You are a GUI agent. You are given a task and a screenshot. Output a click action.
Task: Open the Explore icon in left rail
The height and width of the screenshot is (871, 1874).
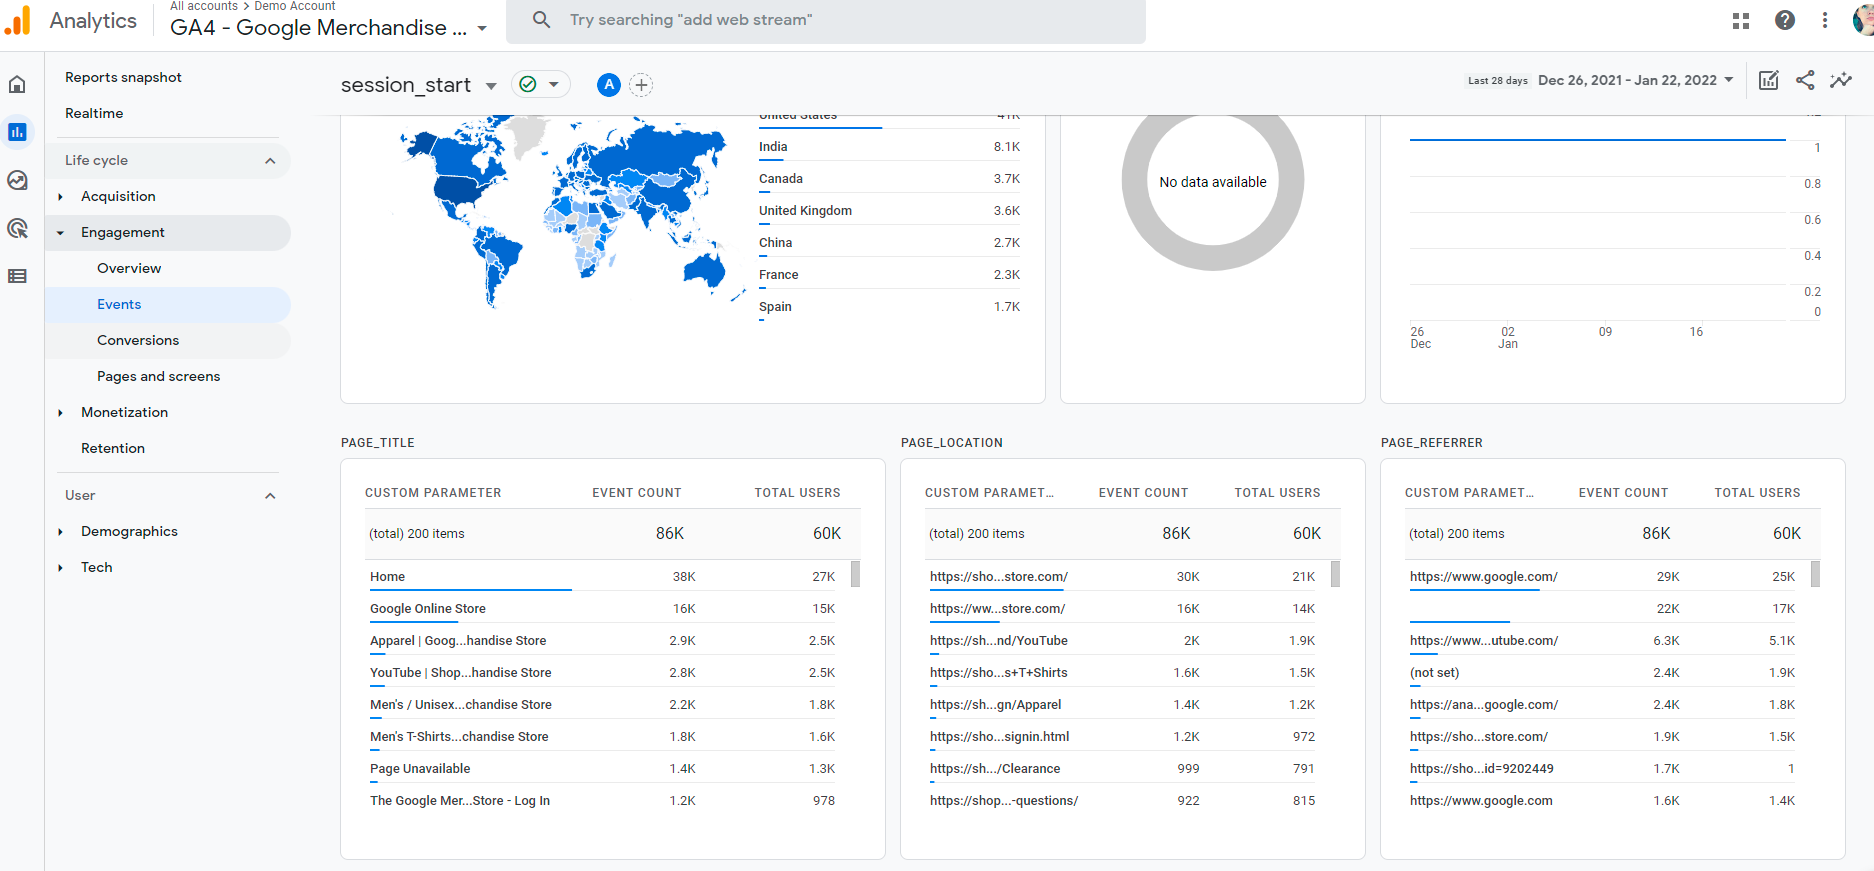click(x=17, y=180)
